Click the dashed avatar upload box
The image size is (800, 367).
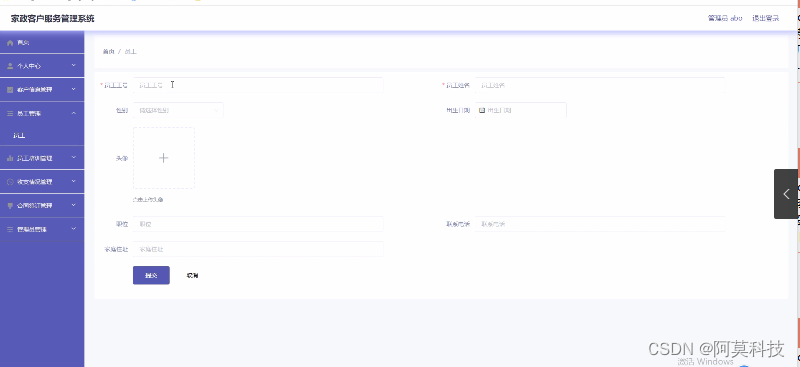click(164, 158)
